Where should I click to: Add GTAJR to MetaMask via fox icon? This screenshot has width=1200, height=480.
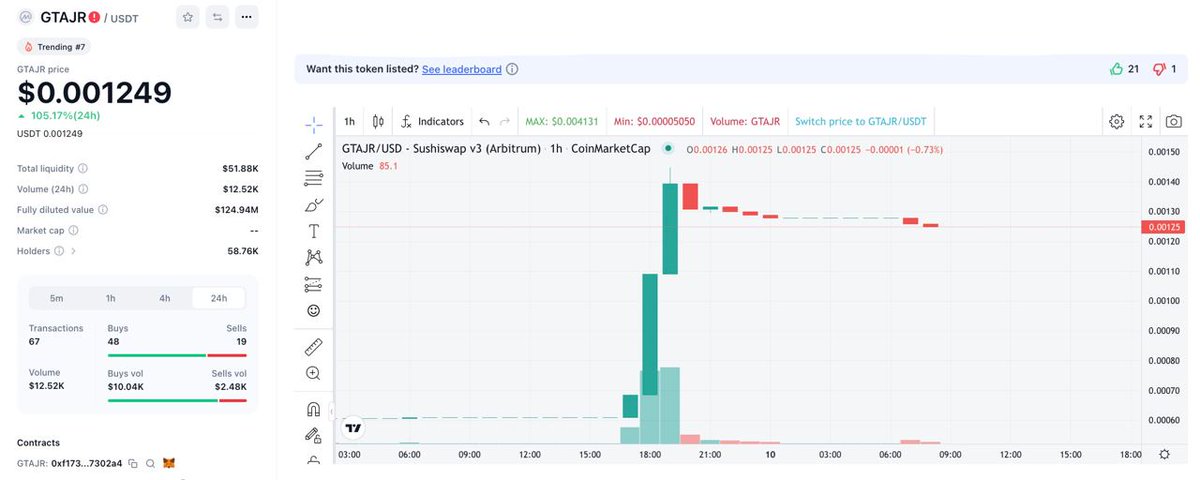click(169, 463)
